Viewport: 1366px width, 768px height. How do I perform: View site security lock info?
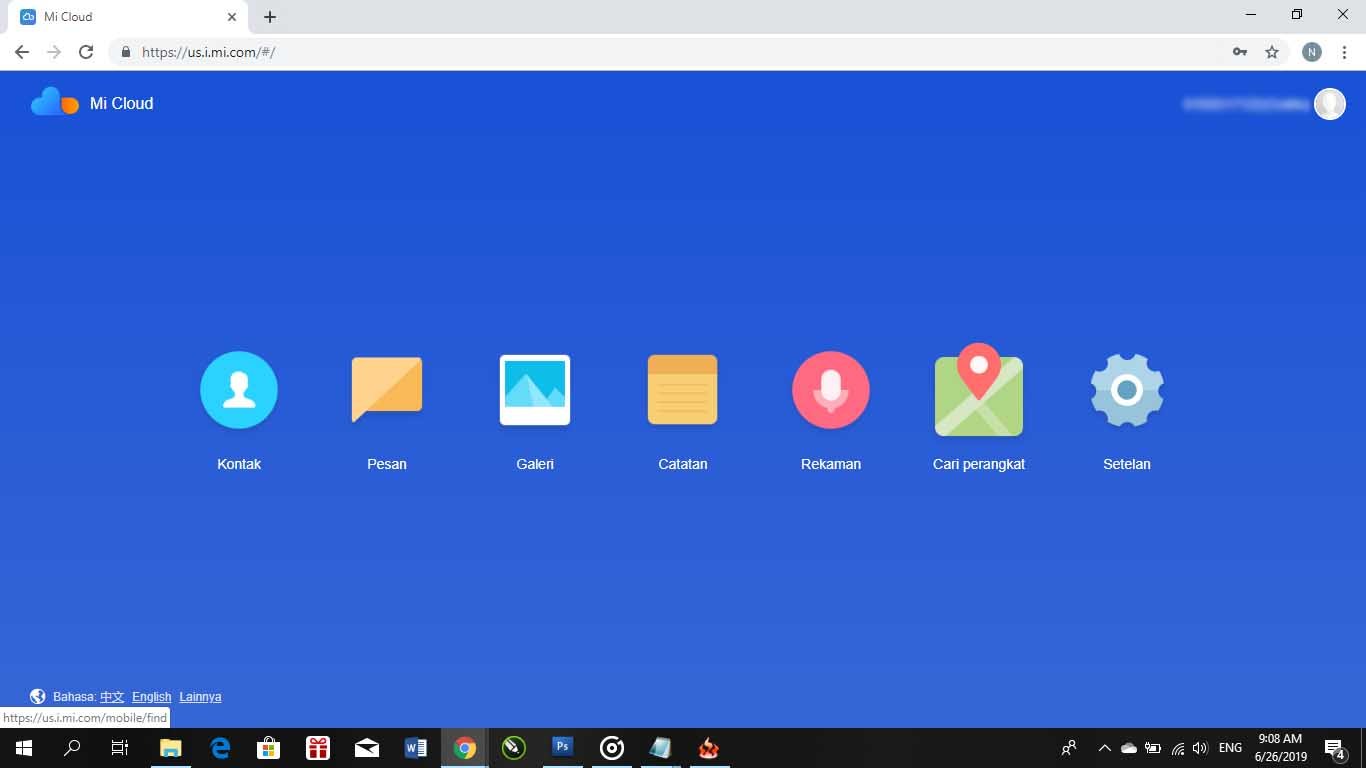click(126, 52)
